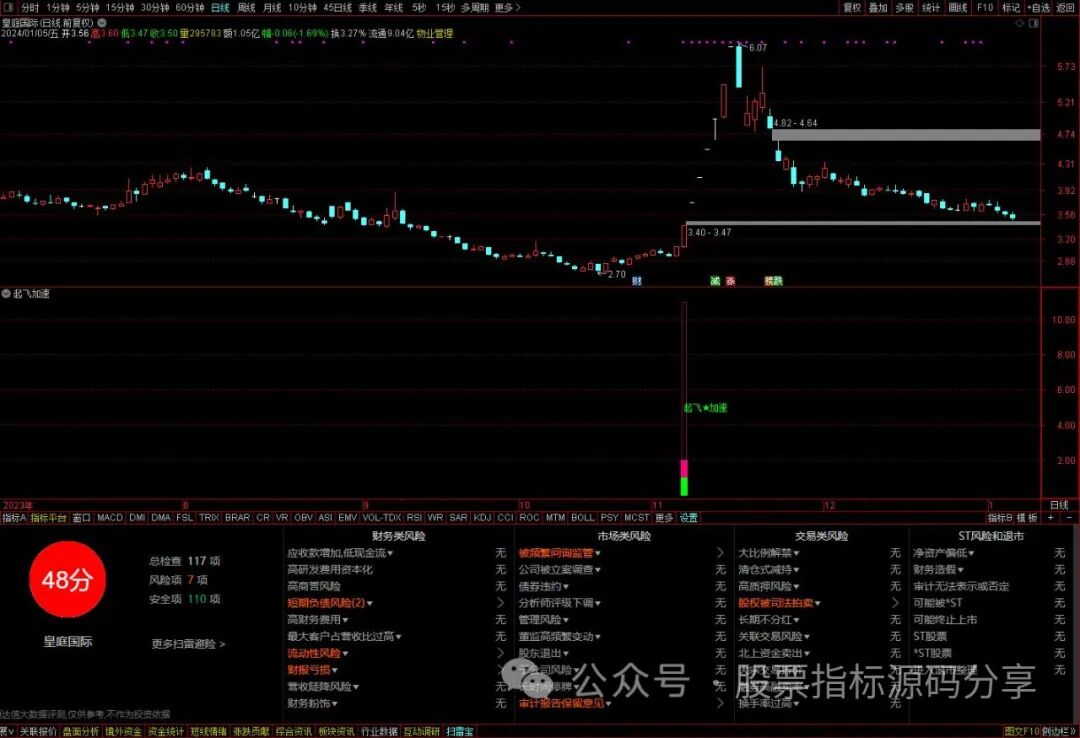Viewport: 1080px width, 738px height.
Task: Expand 股权被司法拍卖 item
Action: [779, 603]
